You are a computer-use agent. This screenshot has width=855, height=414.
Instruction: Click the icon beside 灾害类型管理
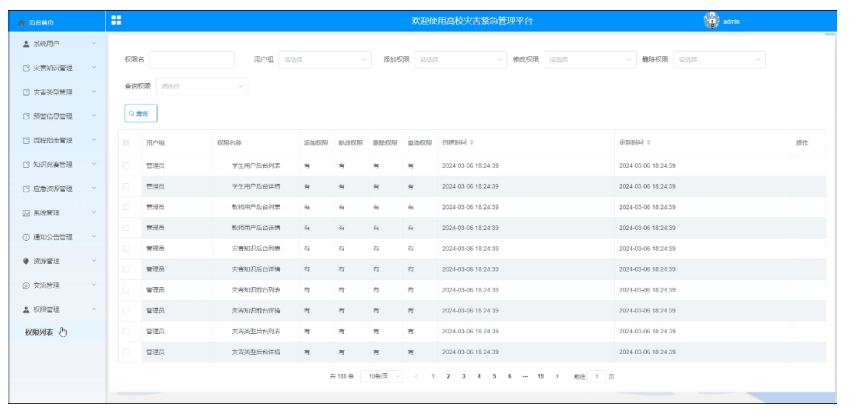coord(26,92)
